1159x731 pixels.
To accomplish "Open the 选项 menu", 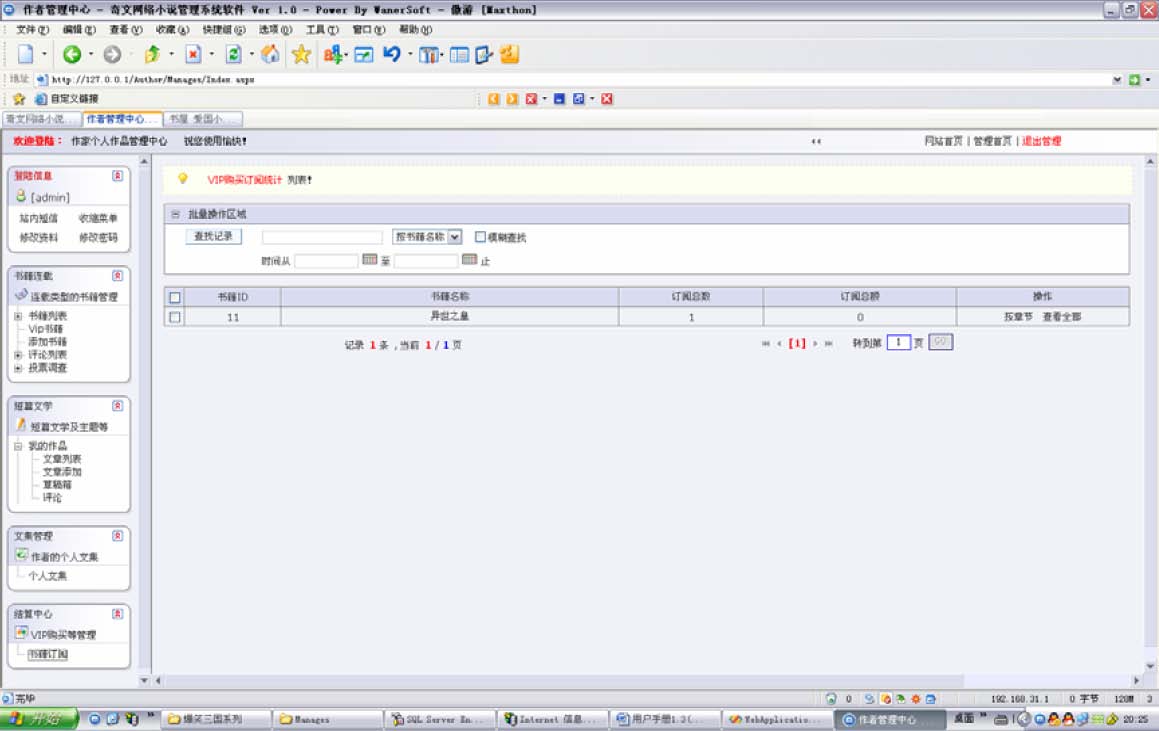I will coord(275,30).
